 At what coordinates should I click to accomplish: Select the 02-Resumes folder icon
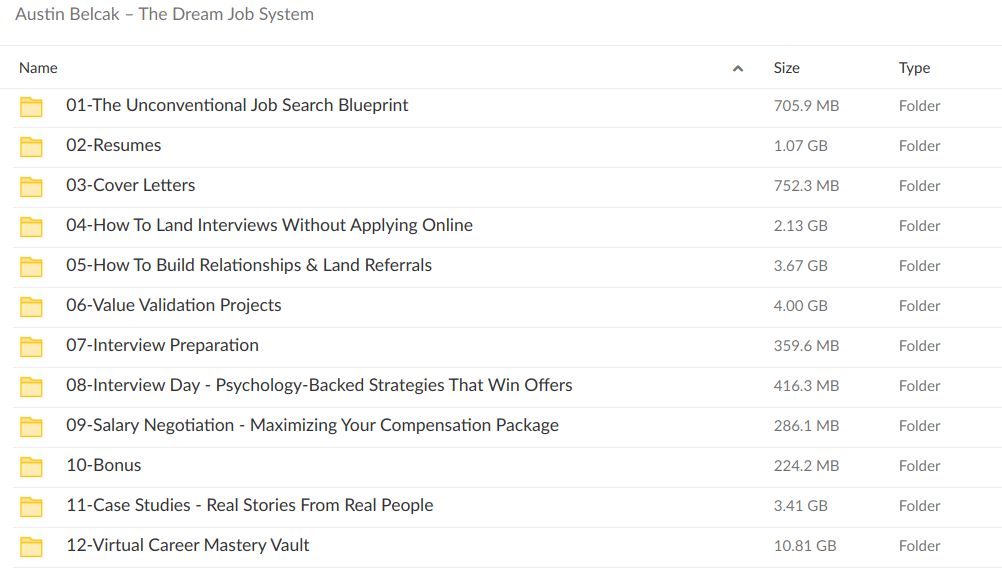31,146
